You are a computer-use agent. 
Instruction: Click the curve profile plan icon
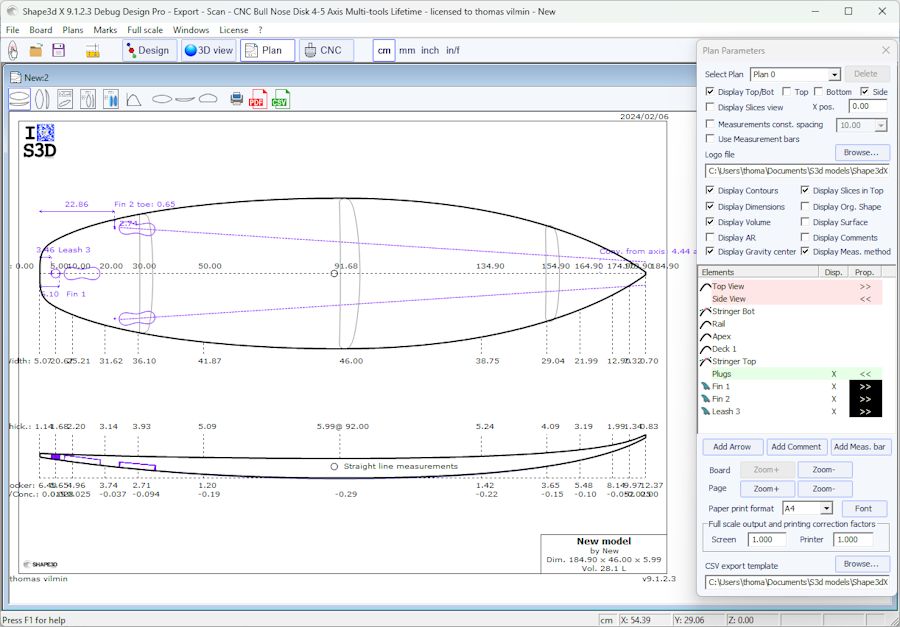tap(134, 99)
